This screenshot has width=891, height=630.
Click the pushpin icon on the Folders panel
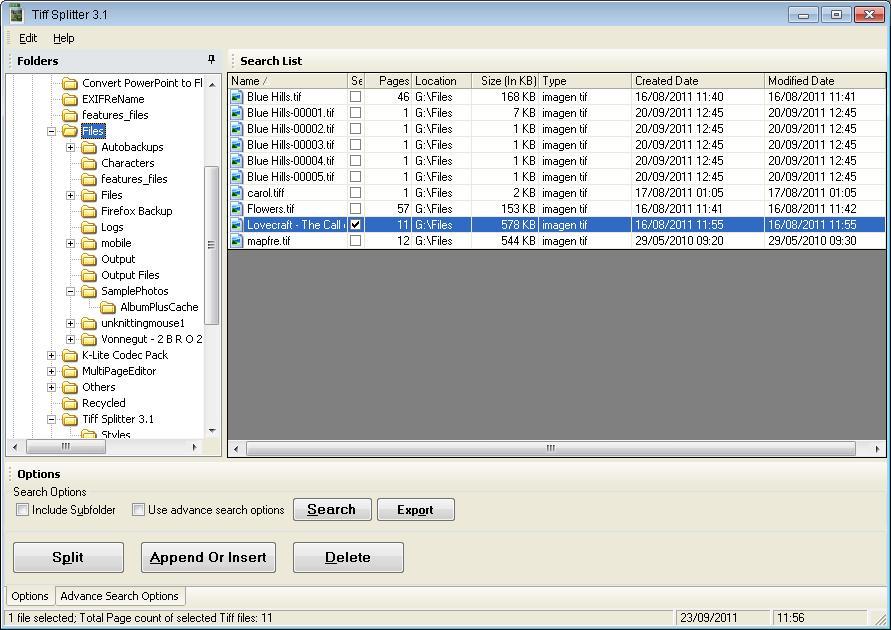pyautogui.click(x=210, y=60)
